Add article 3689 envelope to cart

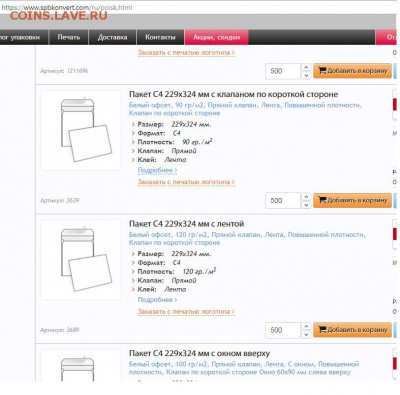pyautogui.click(x=352, y=330)
